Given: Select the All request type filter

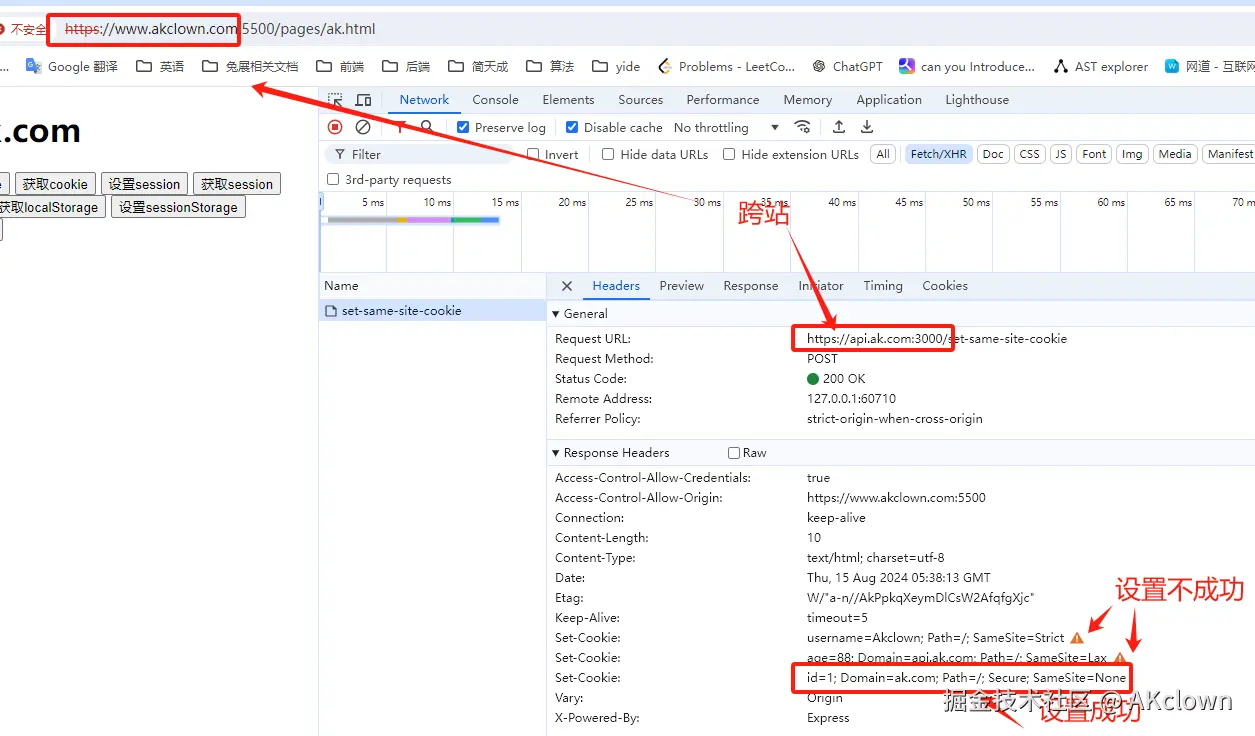Looking at the screenshot, I should click(x=883, y=154).
